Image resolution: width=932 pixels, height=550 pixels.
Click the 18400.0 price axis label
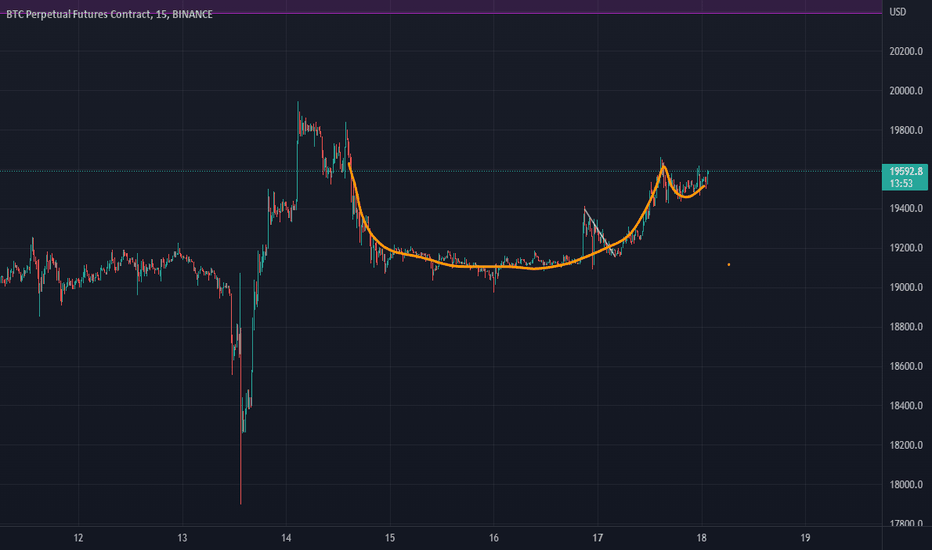906,406
